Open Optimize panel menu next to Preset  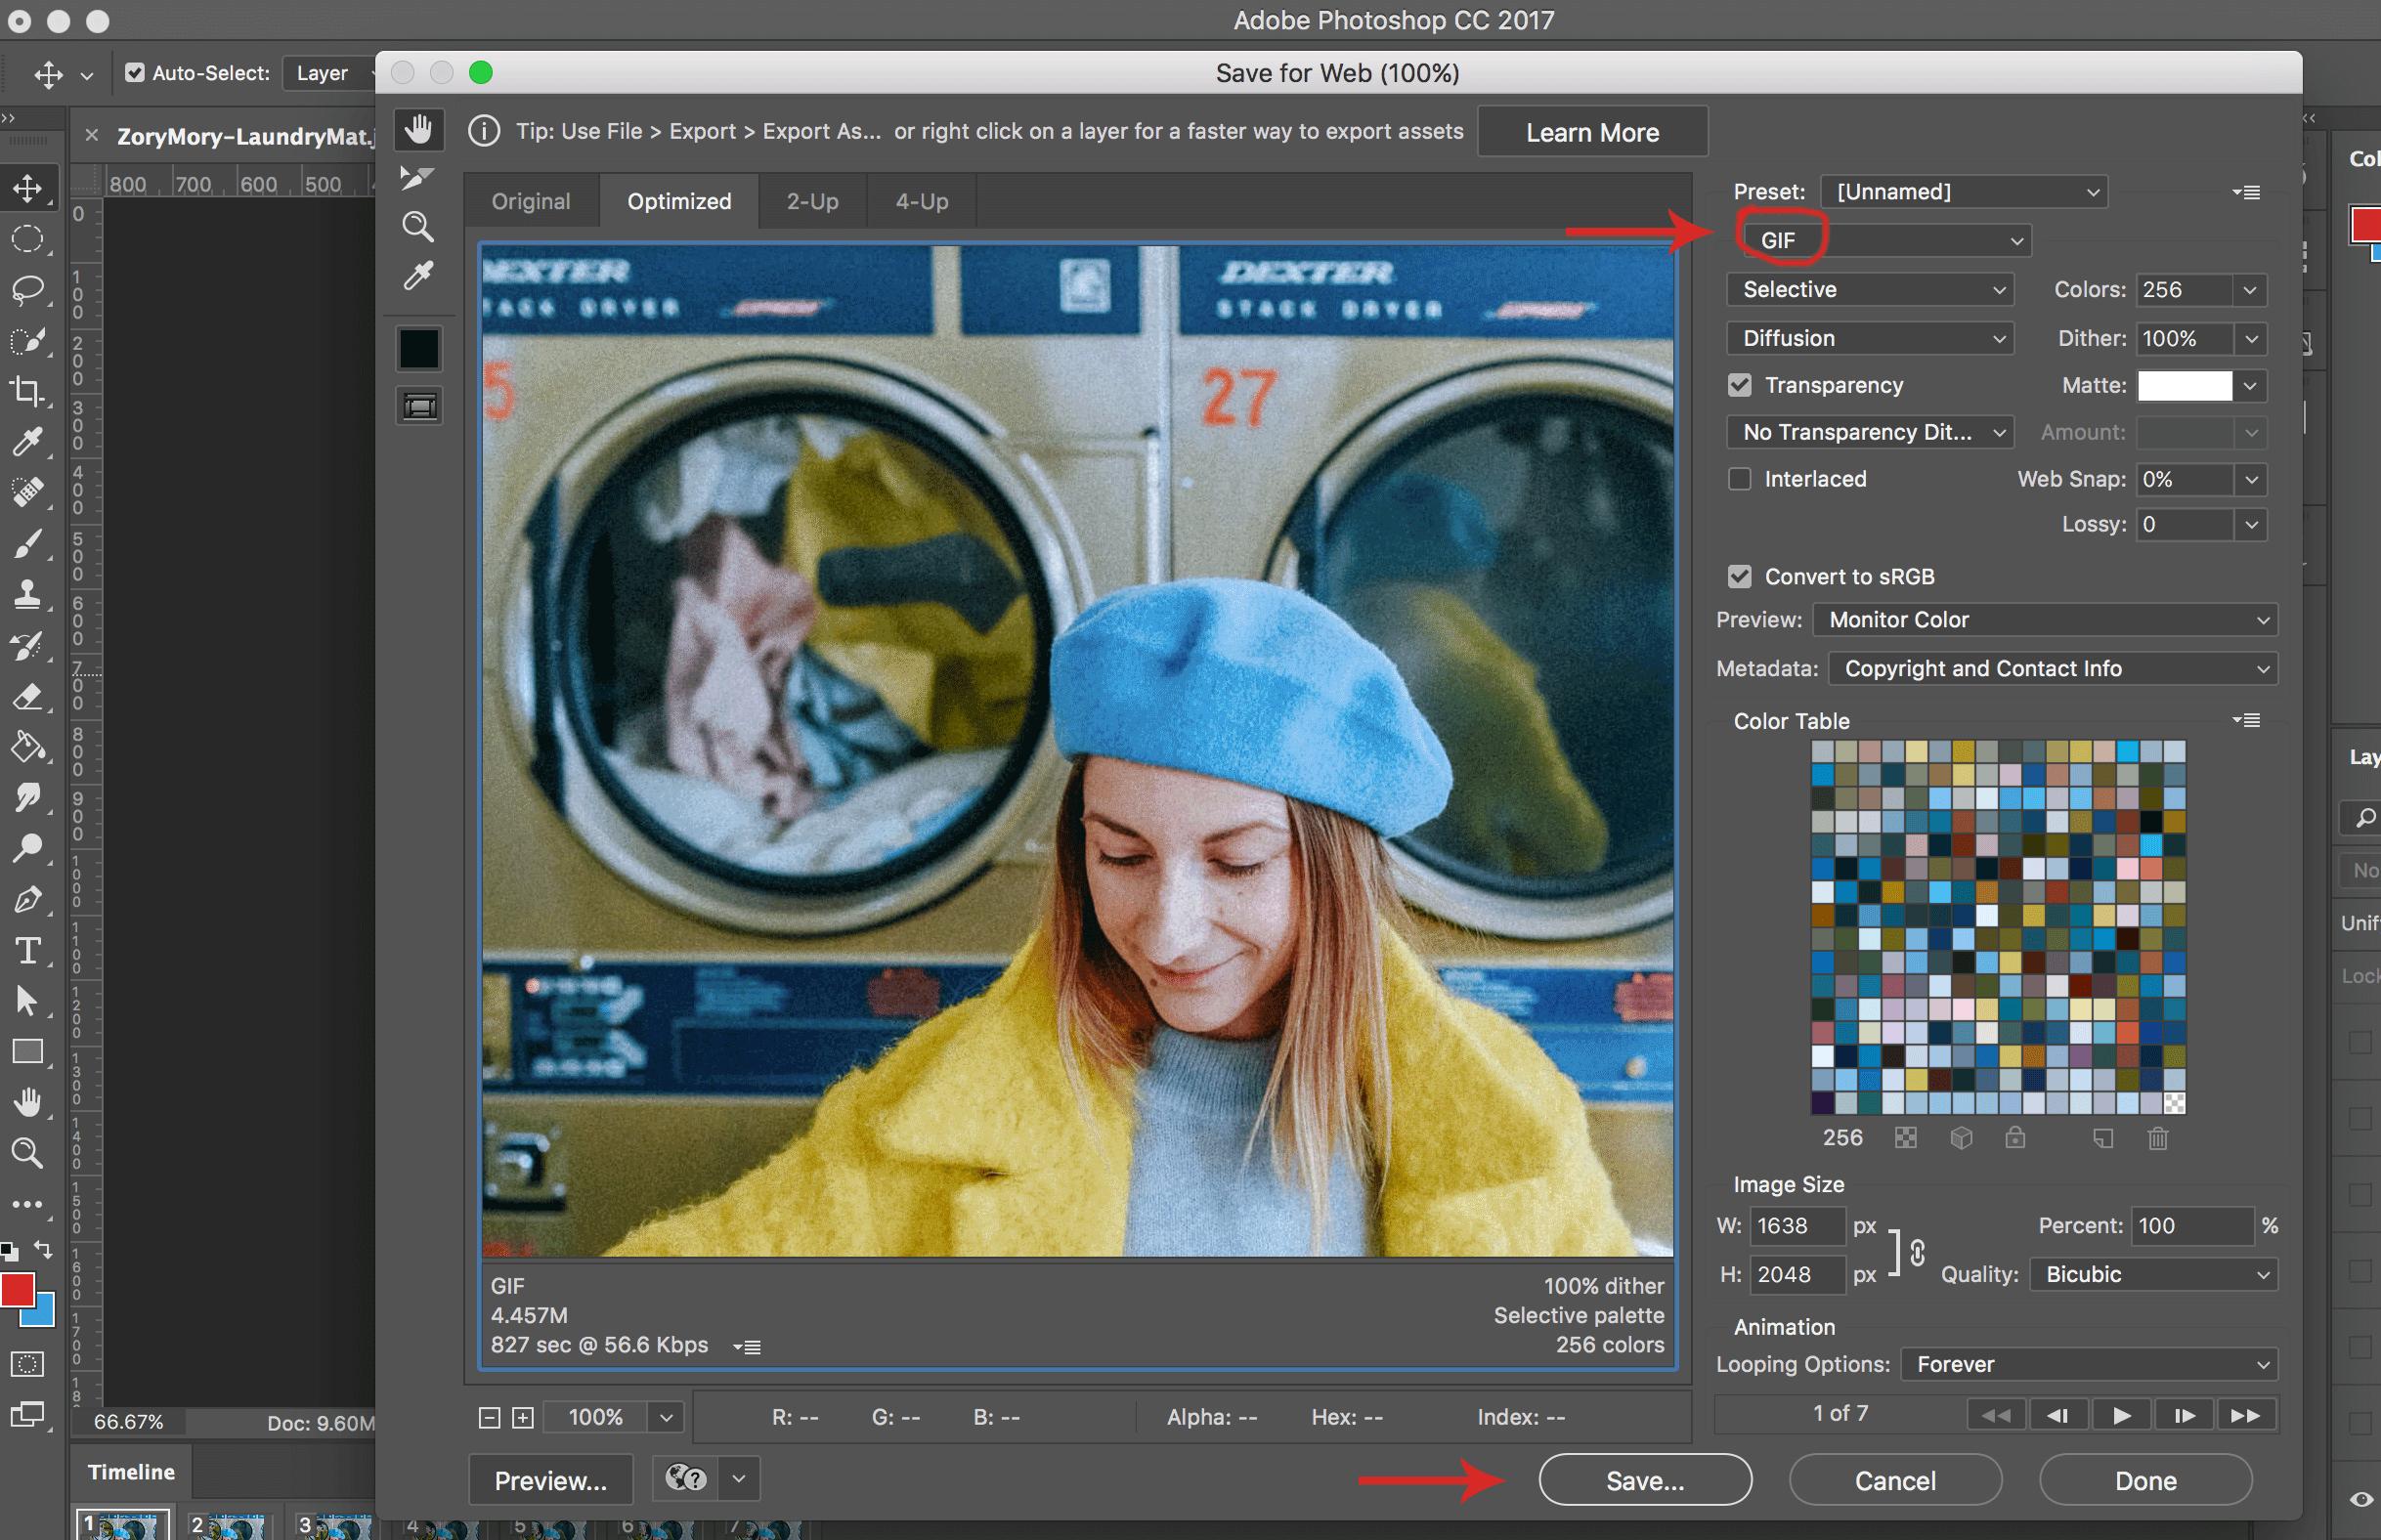point(2246,192)
